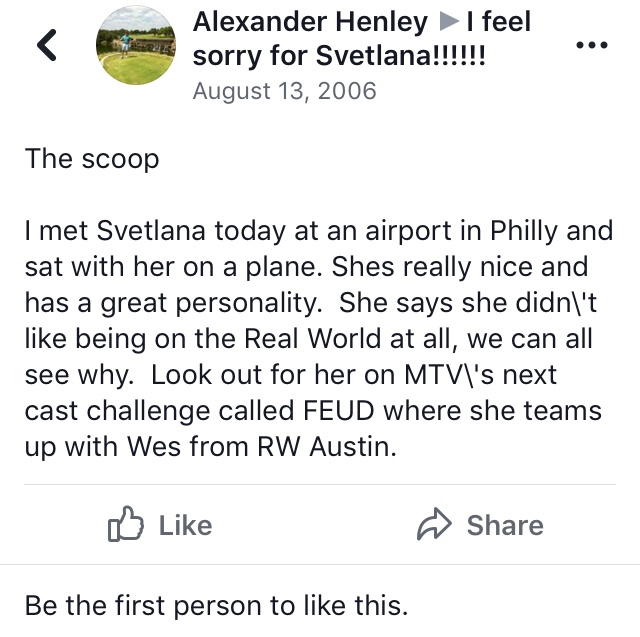
Task: Open the Alexander Henley profile name link
Action: [310, 22]
